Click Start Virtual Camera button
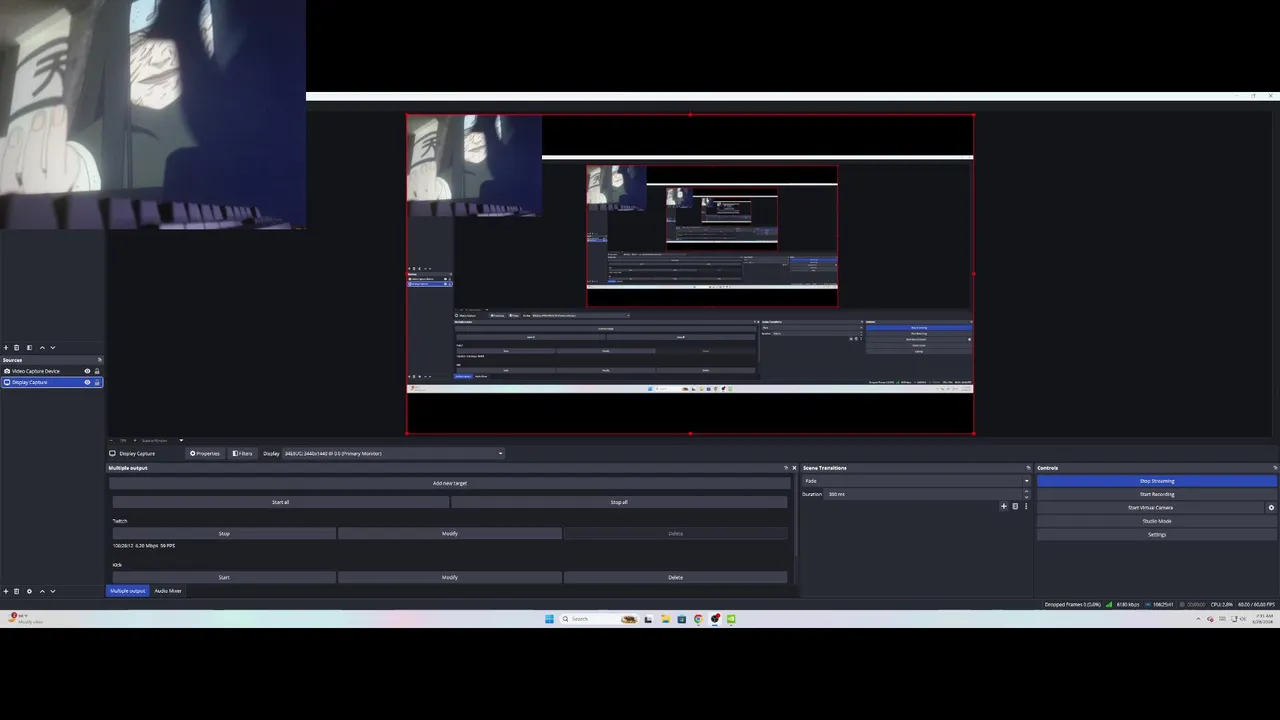1280x720 pixels. pos(1151,508)
